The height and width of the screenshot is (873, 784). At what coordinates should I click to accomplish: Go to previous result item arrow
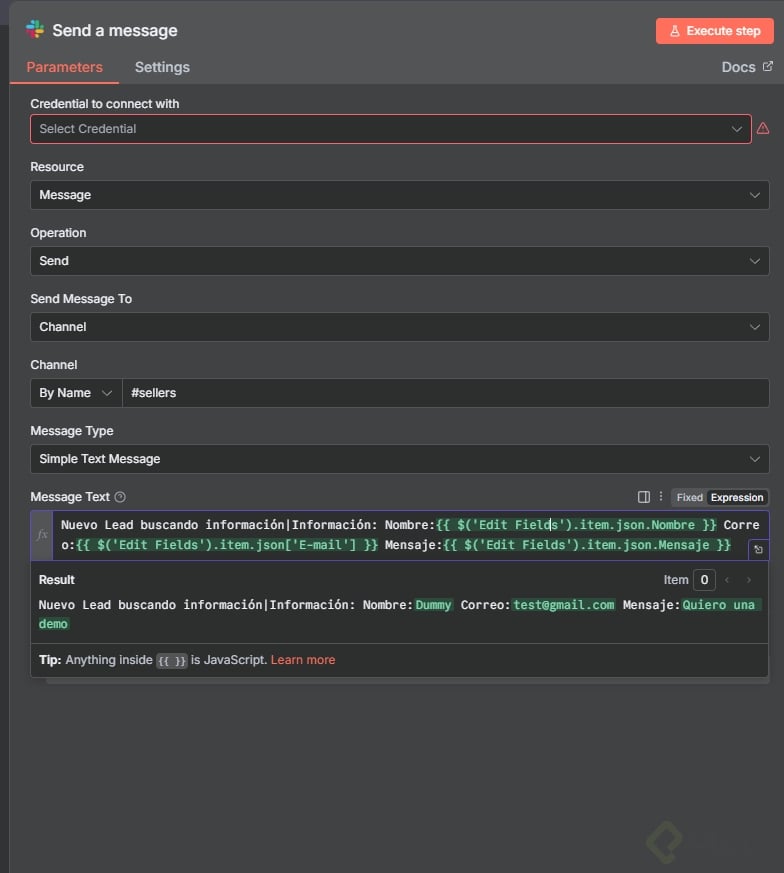click(728, 580)
